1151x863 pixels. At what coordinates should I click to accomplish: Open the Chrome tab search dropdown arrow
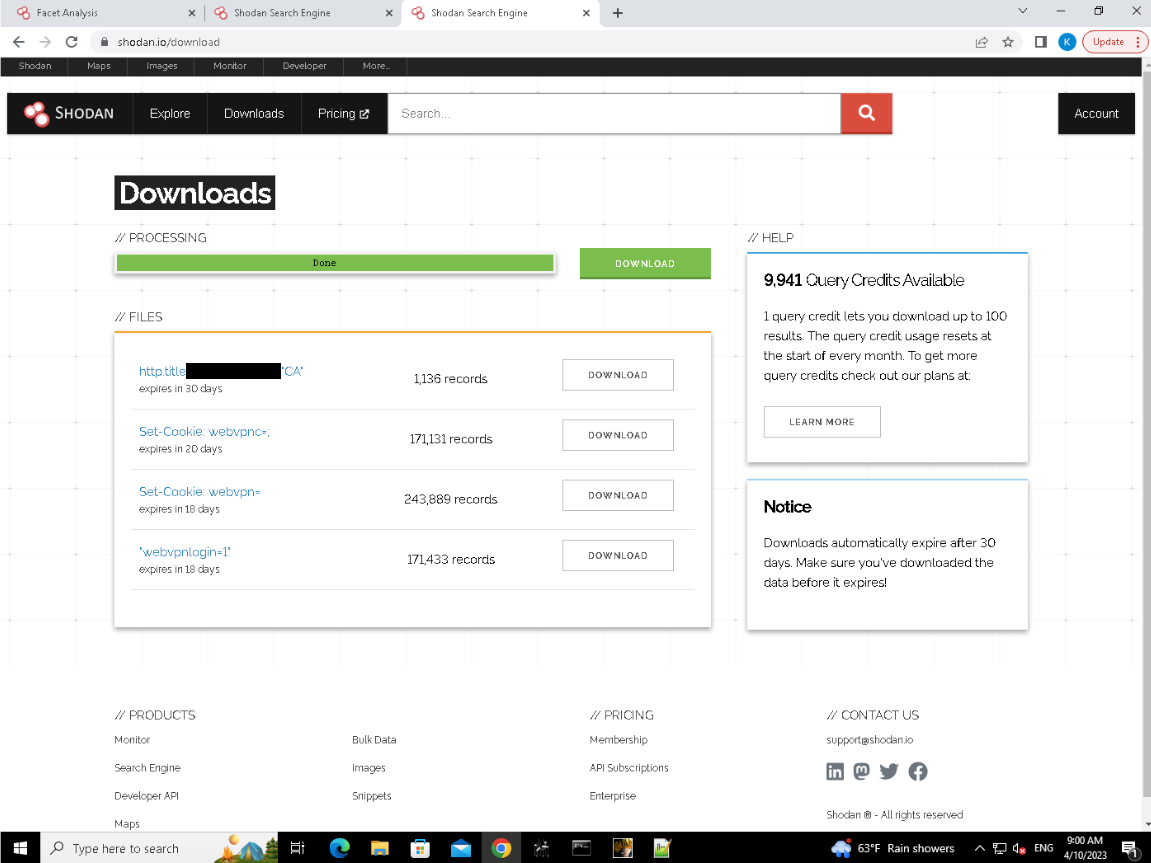point(1023,11)
